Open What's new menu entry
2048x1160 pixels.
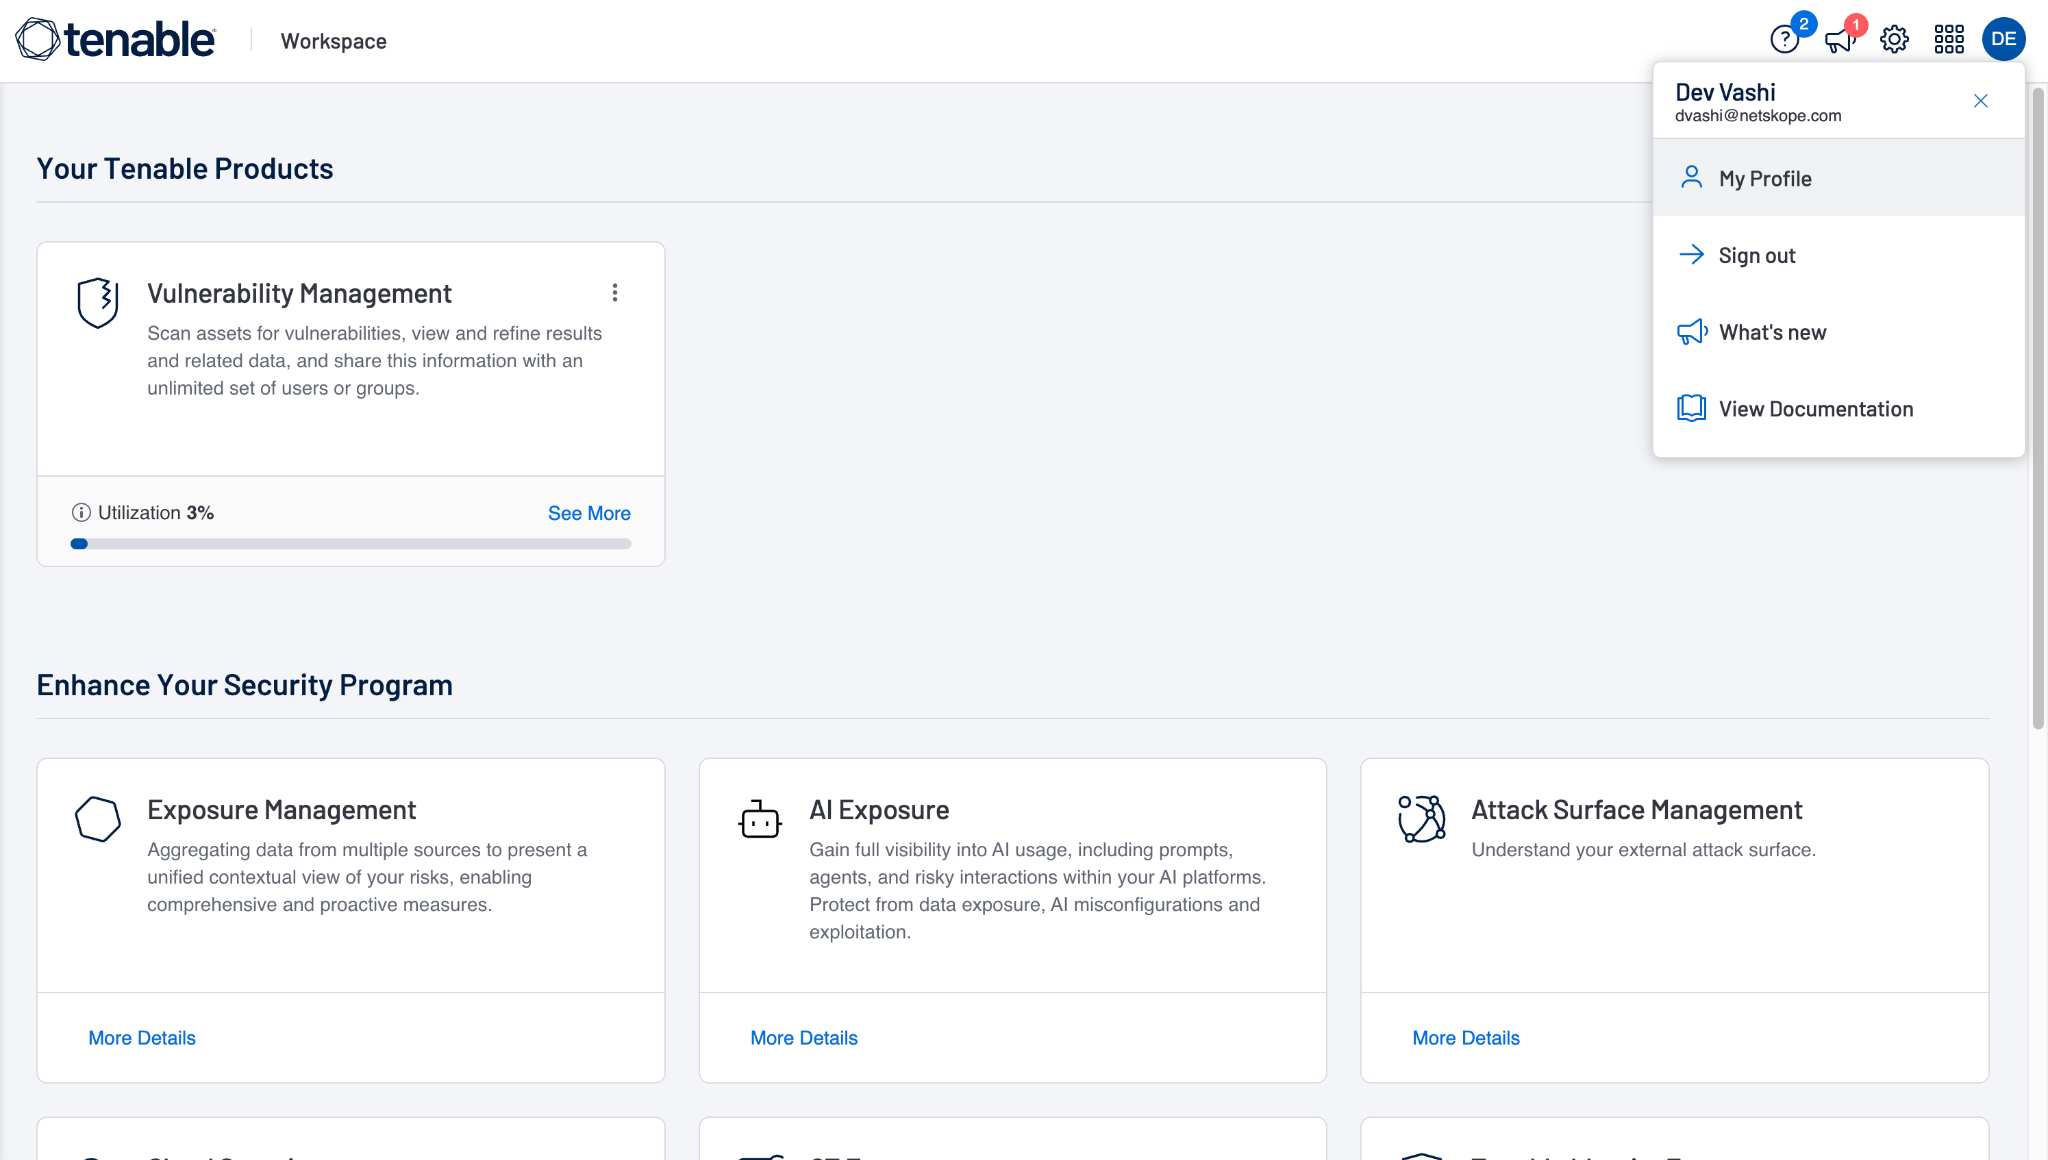click(x=1839, y=332)
